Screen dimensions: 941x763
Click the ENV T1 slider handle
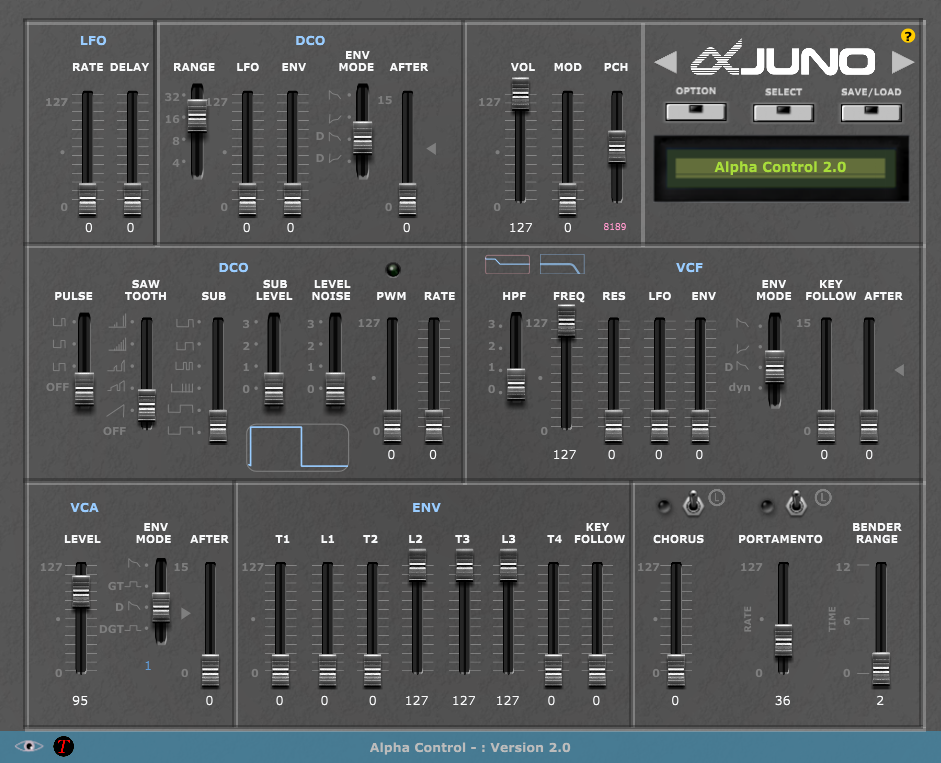point(280,671)
